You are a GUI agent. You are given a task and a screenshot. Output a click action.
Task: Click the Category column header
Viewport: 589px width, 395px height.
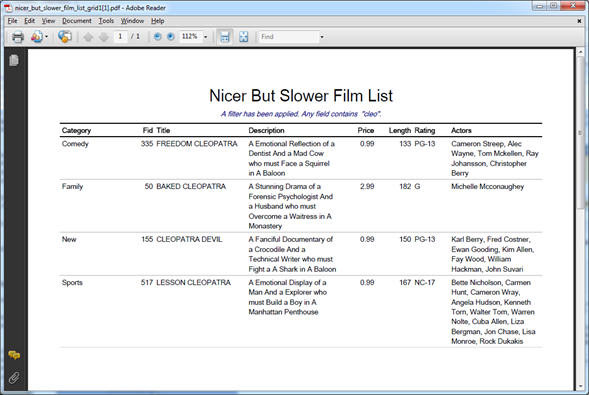click(x=76, y=130)
